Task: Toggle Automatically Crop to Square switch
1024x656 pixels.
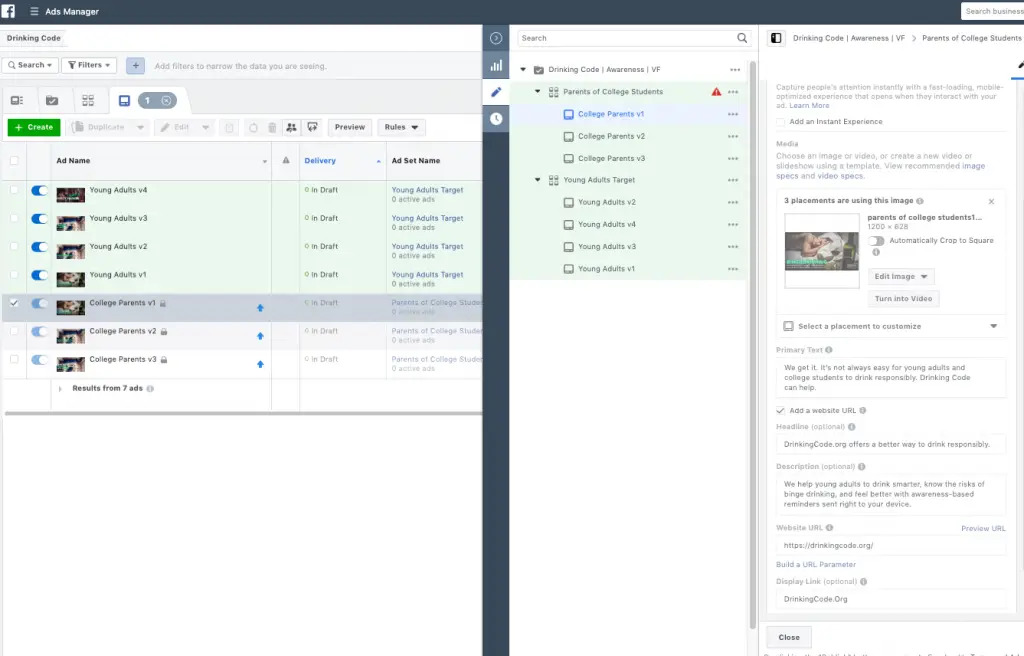Action: tap(876, 240)
